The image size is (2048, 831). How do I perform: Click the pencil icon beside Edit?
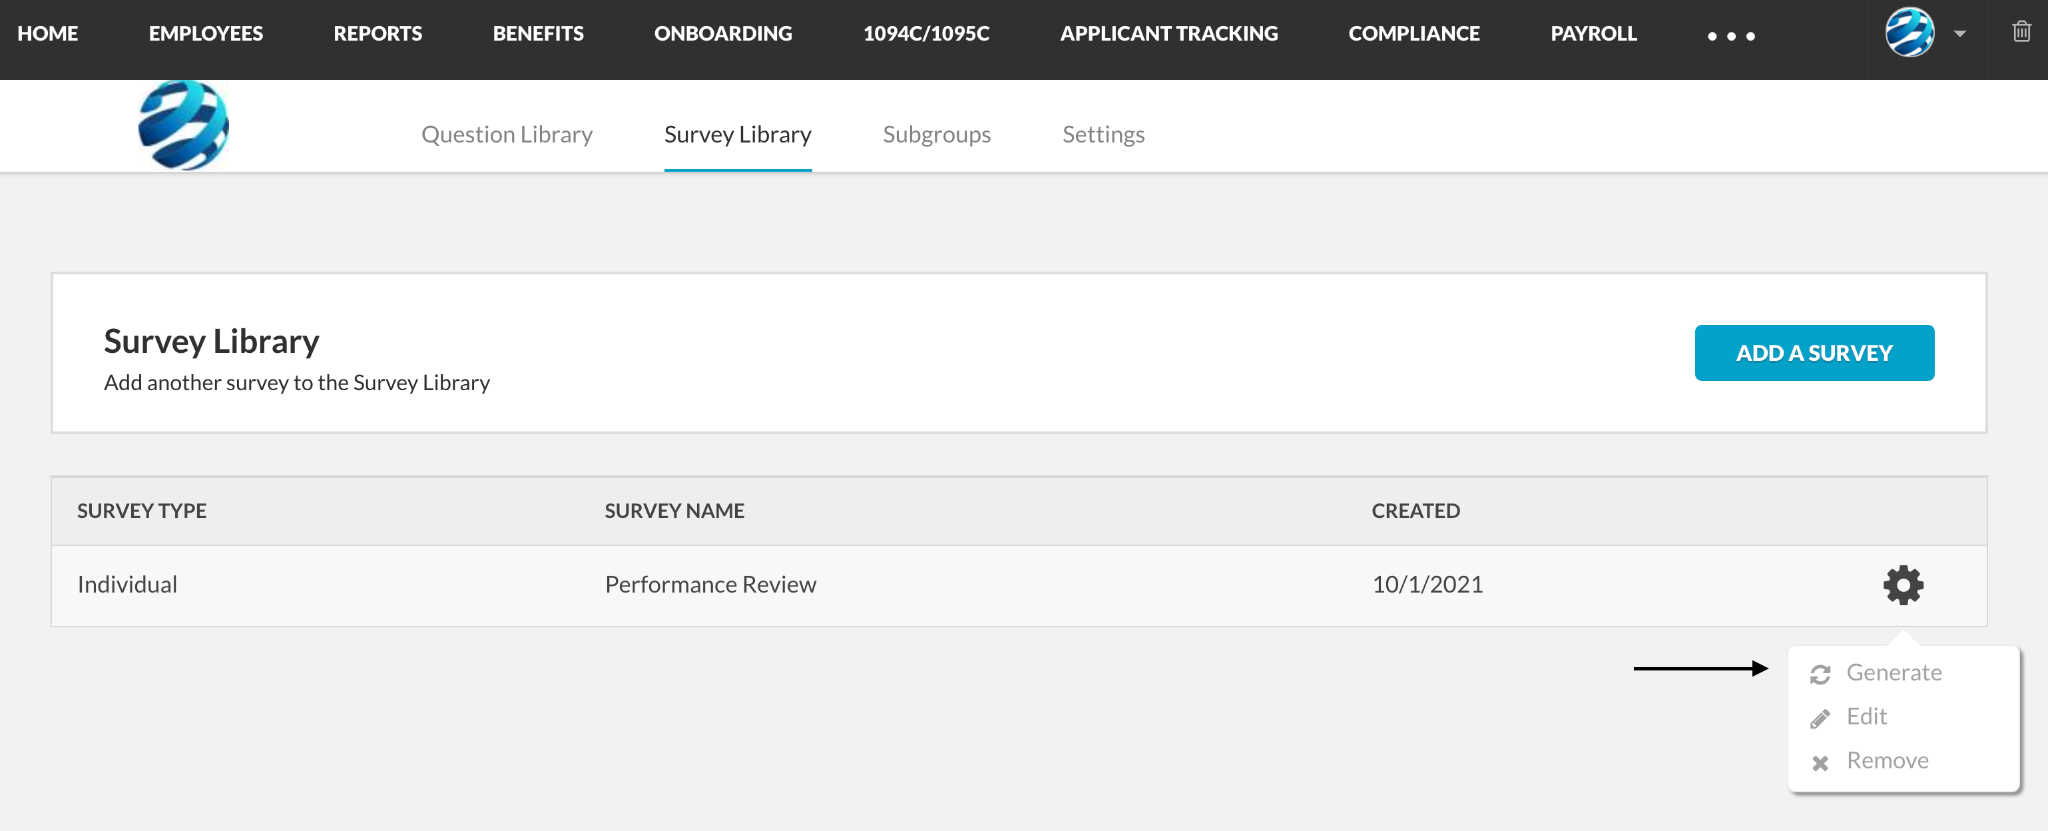pos(1820,719)
